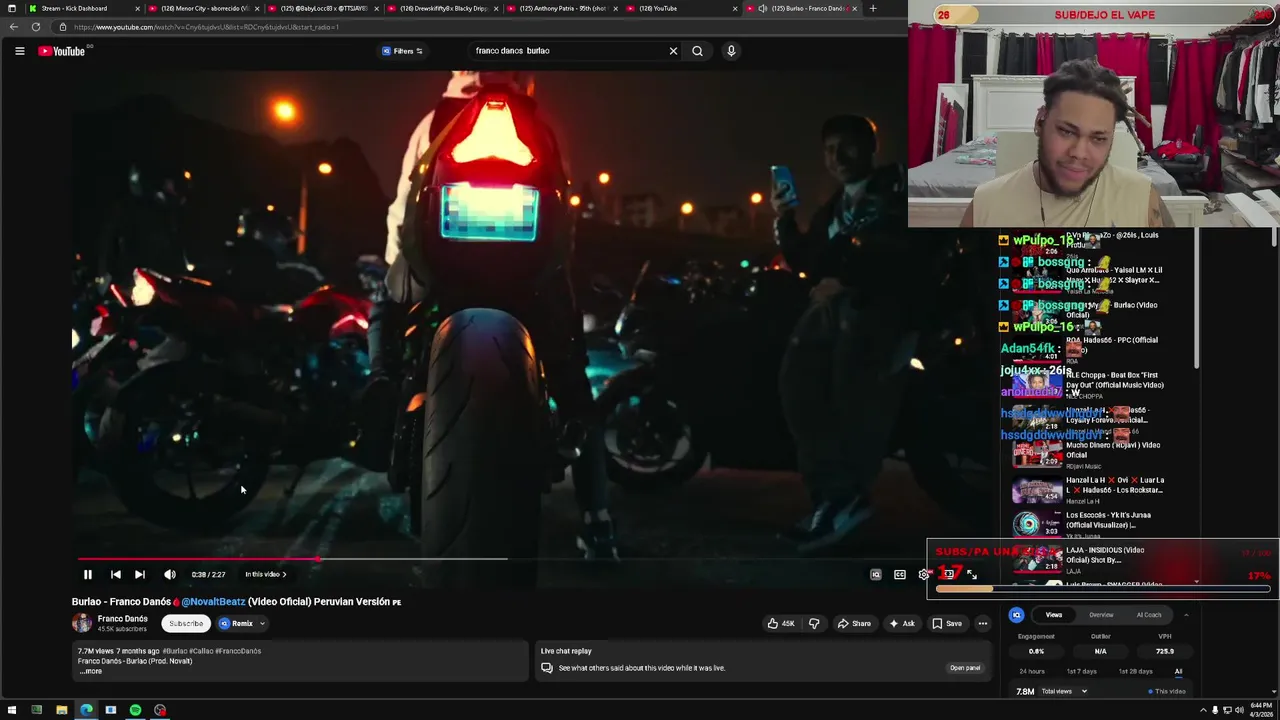Open a new browser tab

point(873,8)
